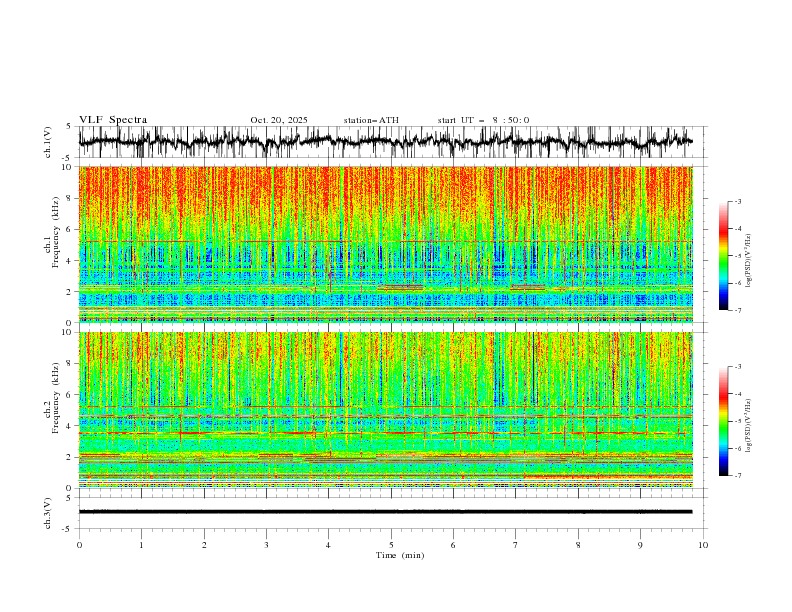The height and width of the screenshot is (612, 792).
Task: Click inside the ch.1 spectrogram panel
Action: coord(385,244)
